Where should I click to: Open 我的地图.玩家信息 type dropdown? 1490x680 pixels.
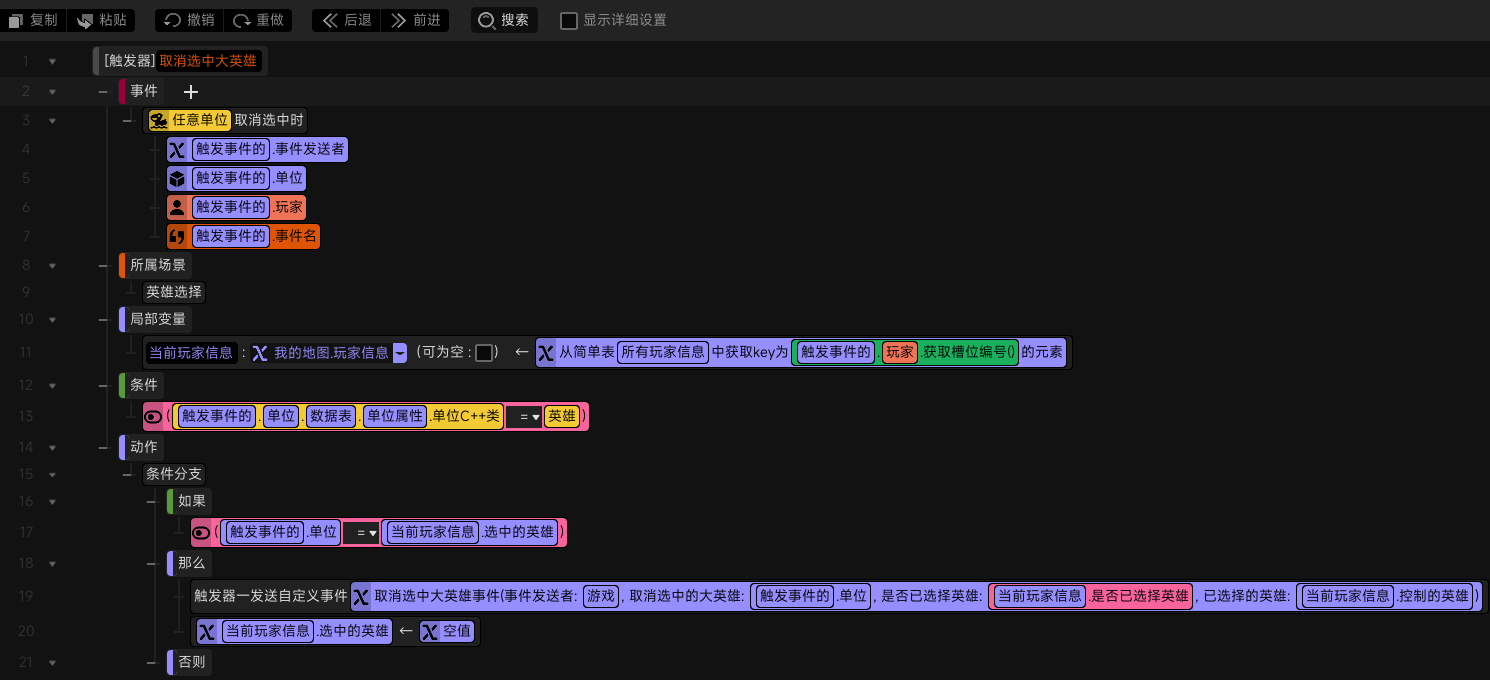[x=400, y=352]
